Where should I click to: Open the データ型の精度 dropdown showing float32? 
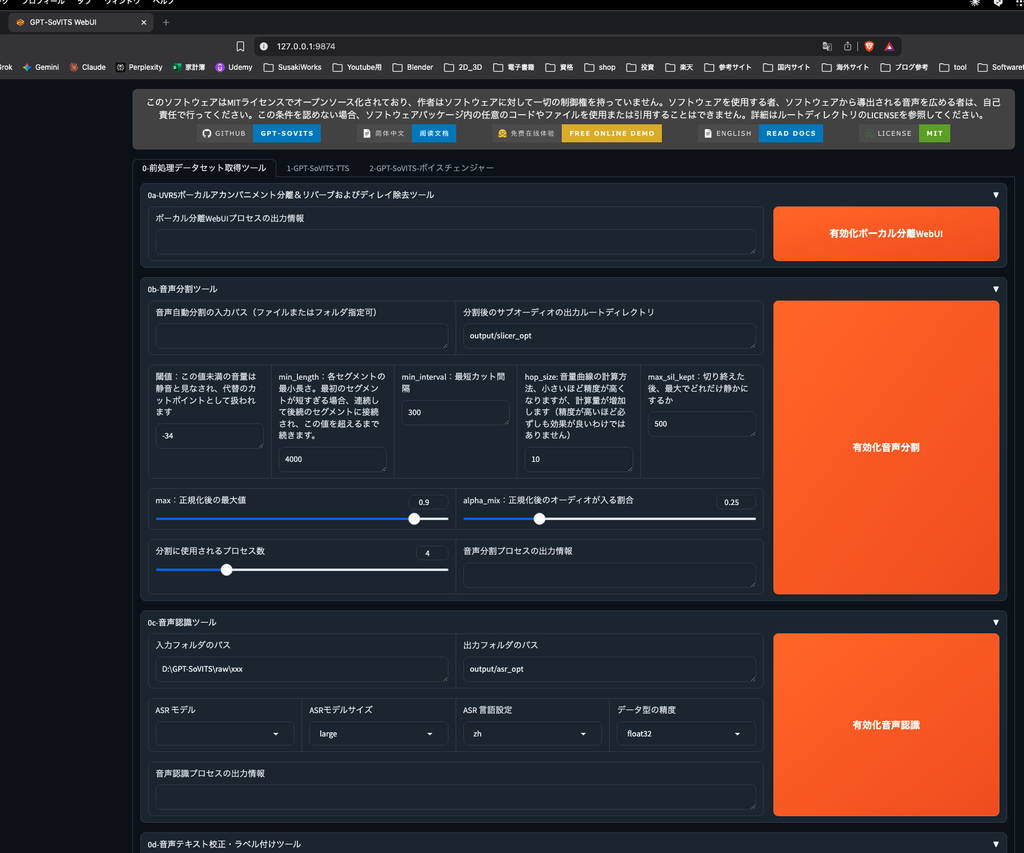[686, 733]
